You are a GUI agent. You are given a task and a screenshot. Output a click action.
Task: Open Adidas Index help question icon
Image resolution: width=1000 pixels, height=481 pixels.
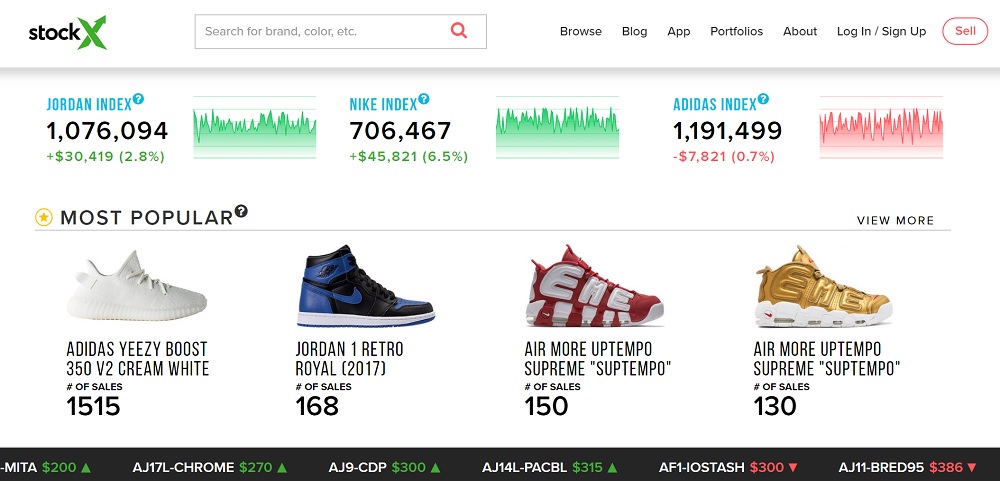pos(764,99)
